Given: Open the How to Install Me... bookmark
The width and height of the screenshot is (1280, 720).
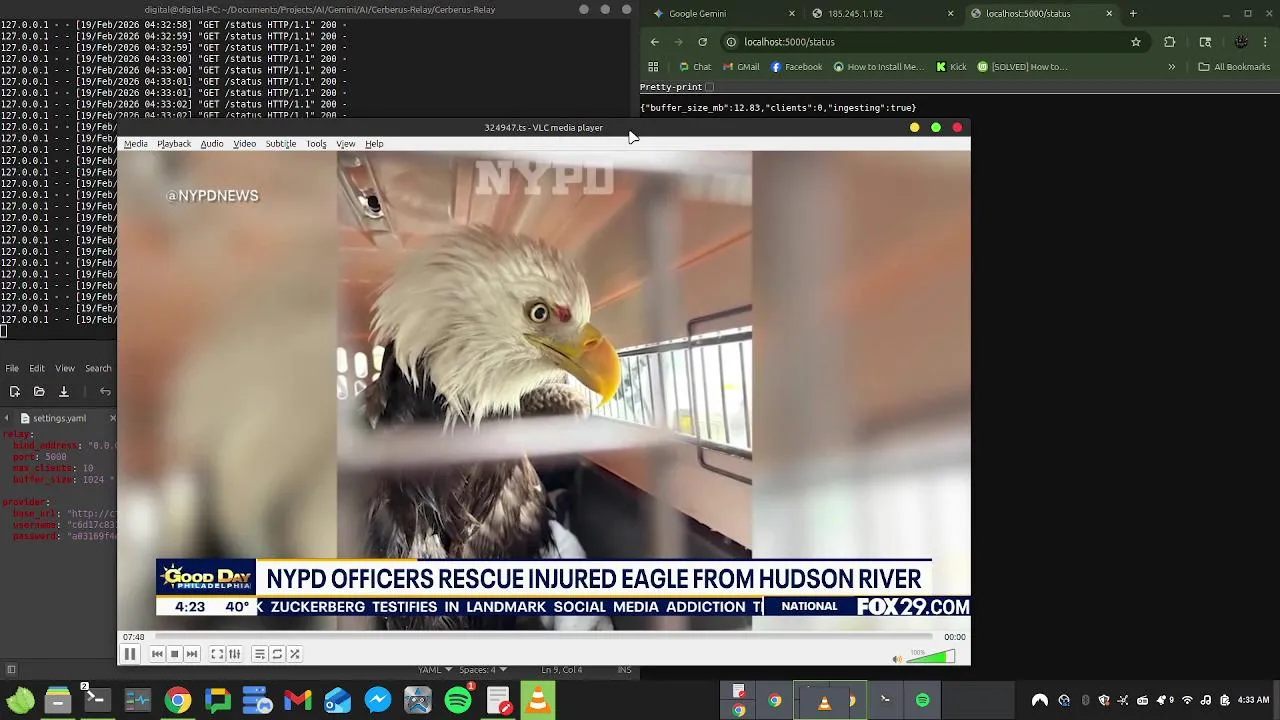Looking at the screenshot, I should pyautogui.click(x=878, y=67).
